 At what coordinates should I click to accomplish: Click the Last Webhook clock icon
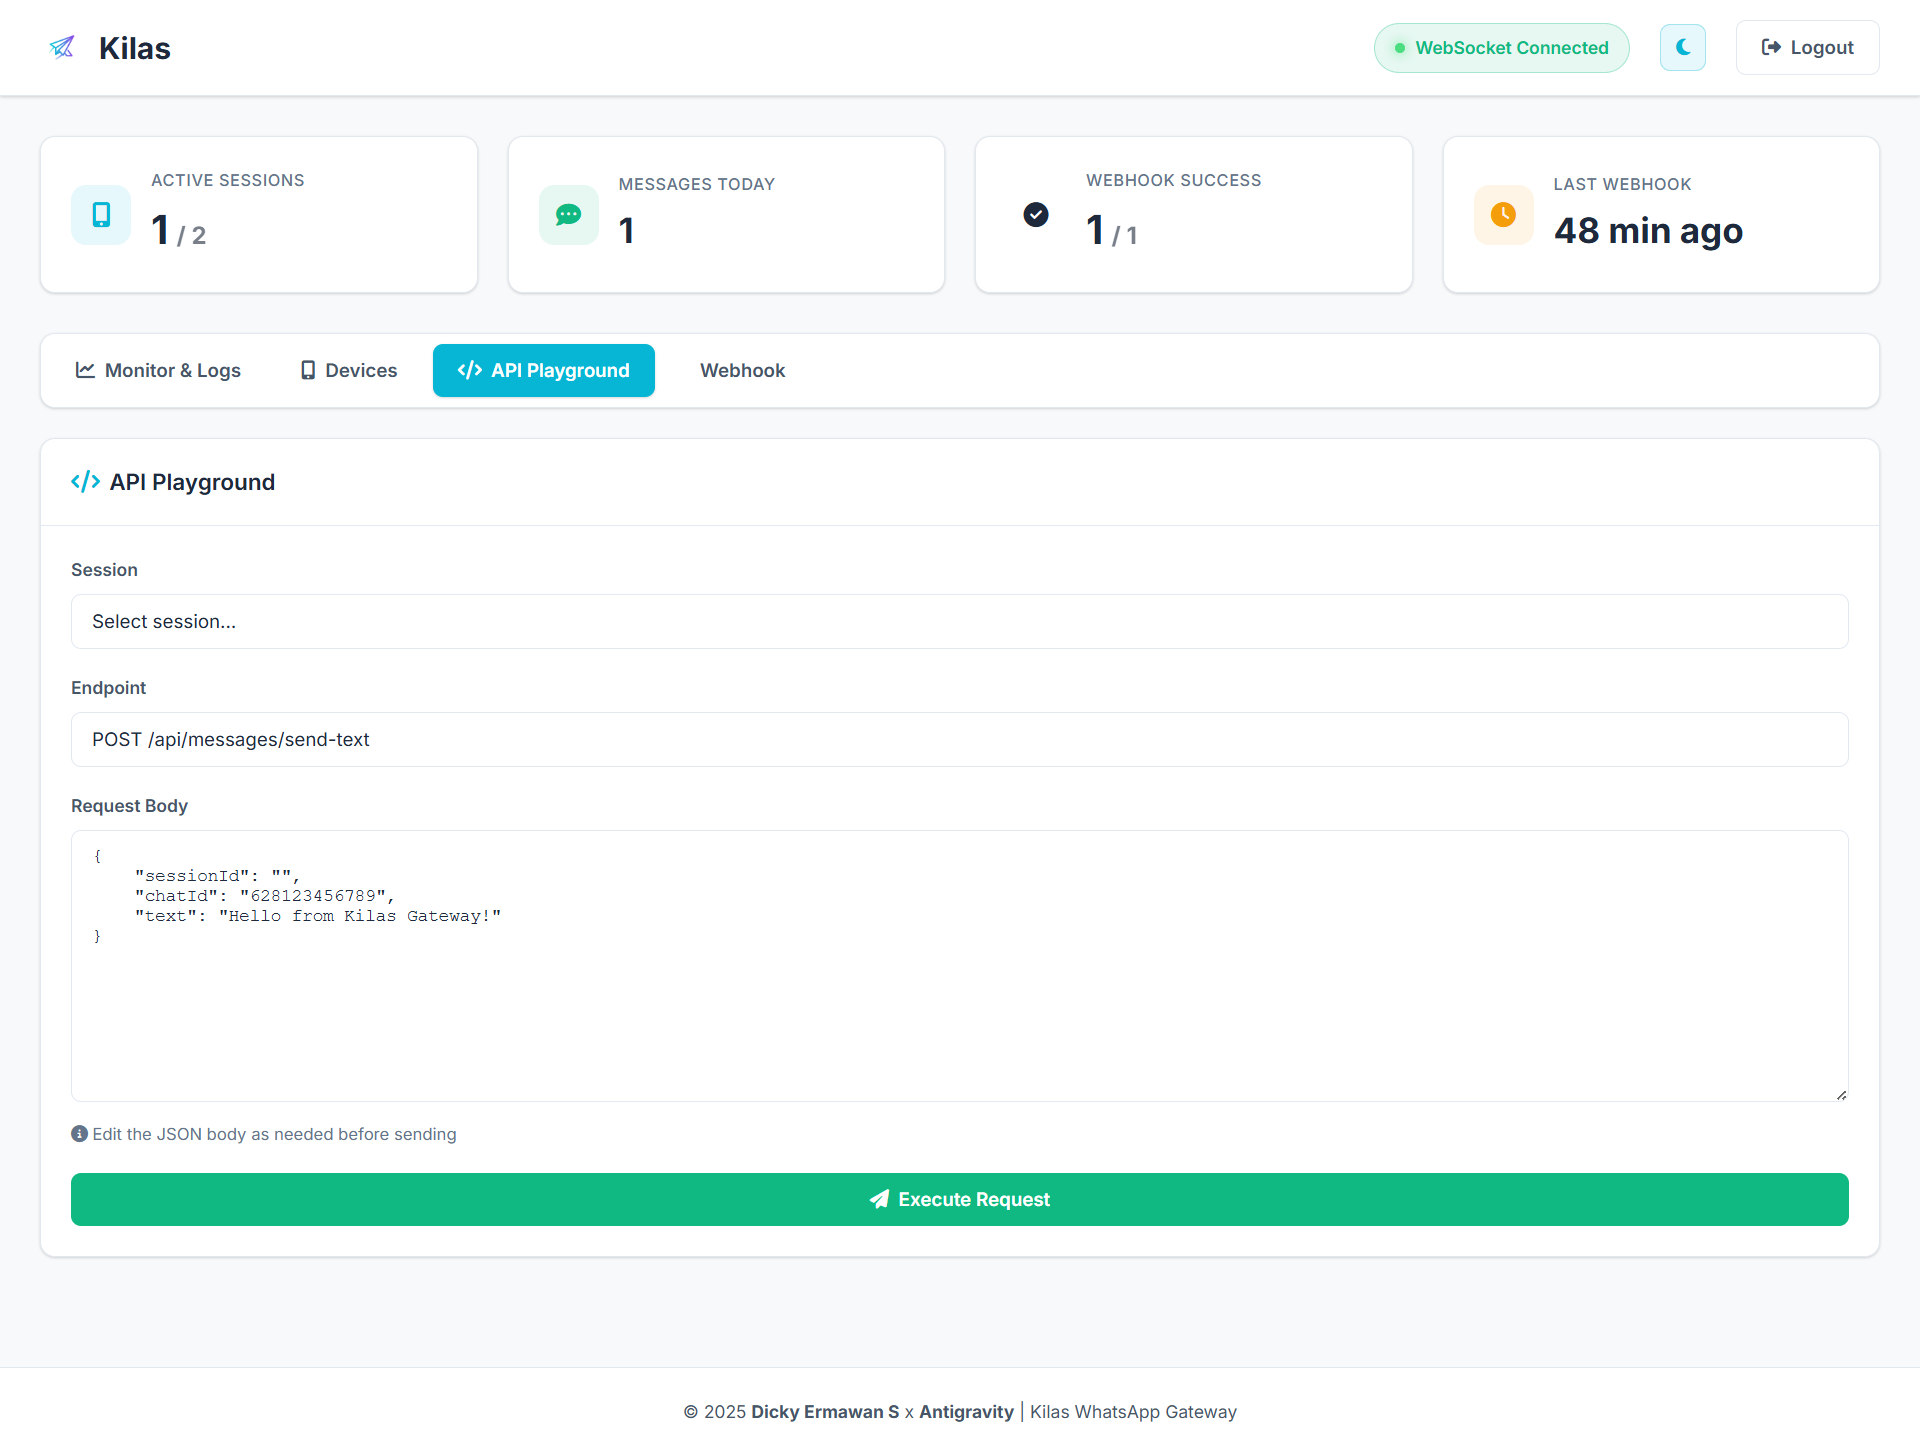click(x=1503, y=215)
